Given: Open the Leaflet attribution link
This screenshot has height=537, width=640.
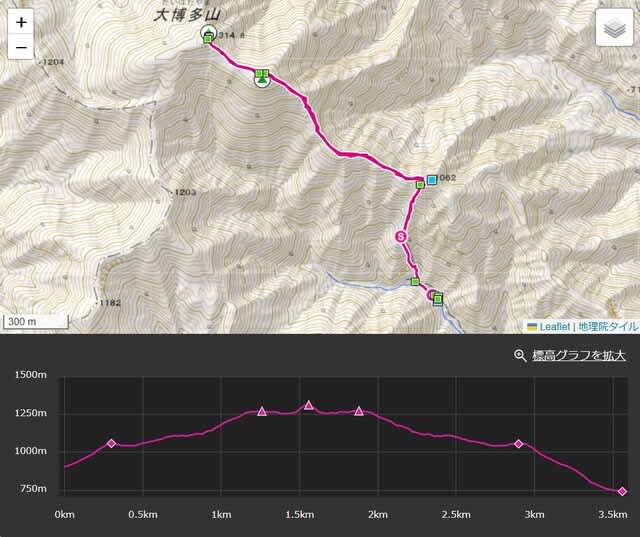Looking at the screenshot, I should (x=554, y=326).
